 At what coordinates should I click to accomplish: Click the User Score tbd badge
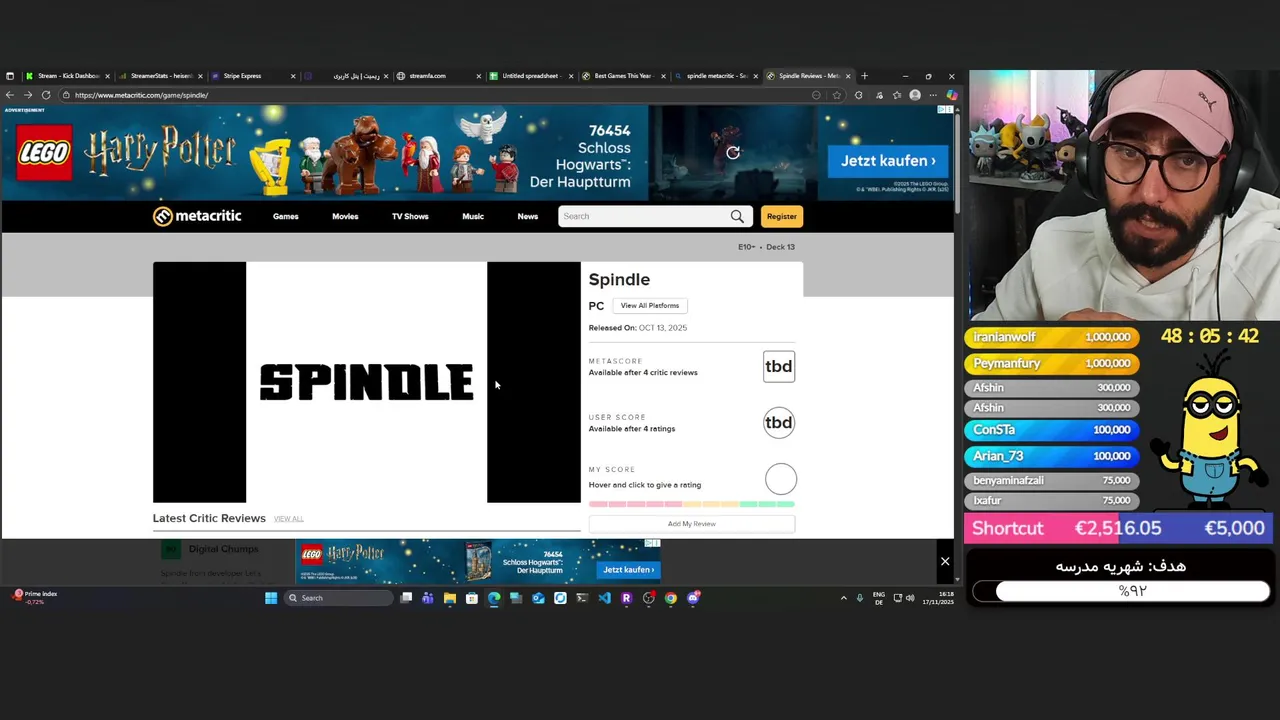tap(779, 423)
